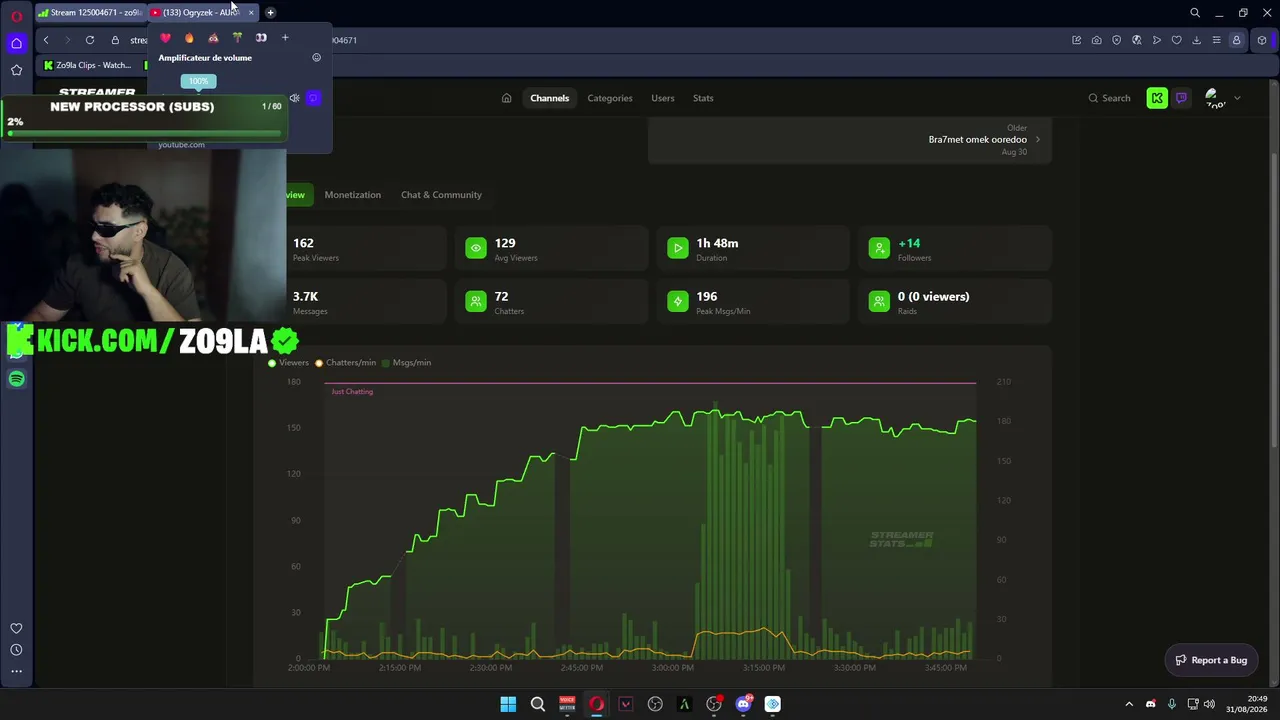Image resolution: width=1280 pixels, height=720 pixels.
Task: Open the 72 Chatters card
Action: tap(551, 301)
